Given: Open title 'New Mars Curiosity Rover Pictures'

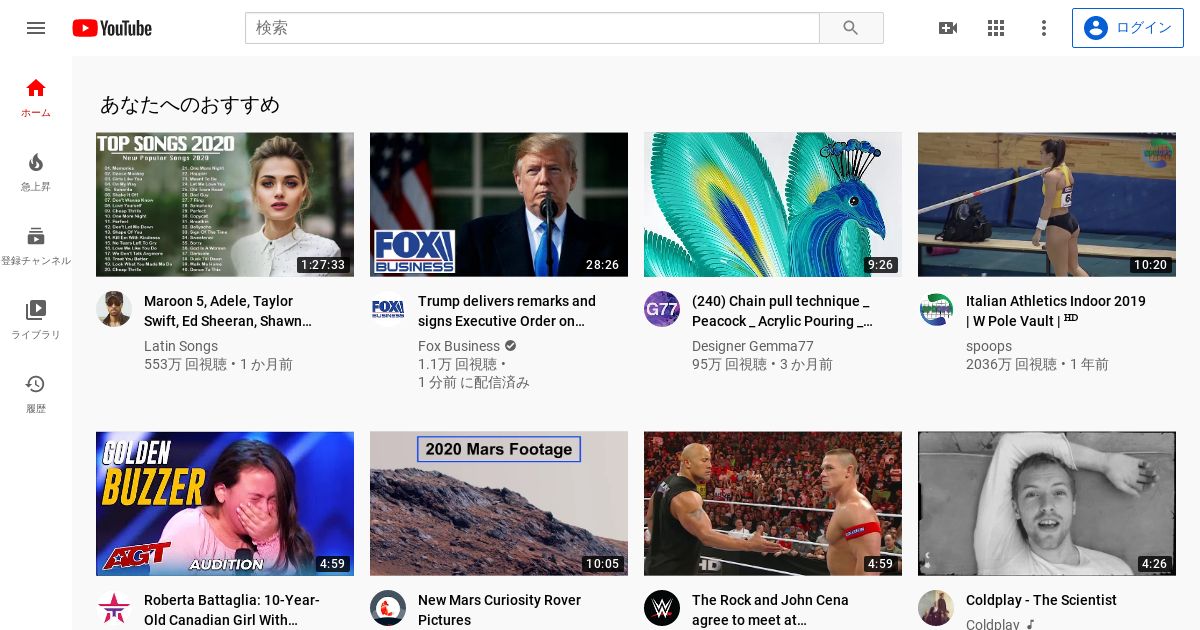Looking at the screenshot, I should (500, 610).
